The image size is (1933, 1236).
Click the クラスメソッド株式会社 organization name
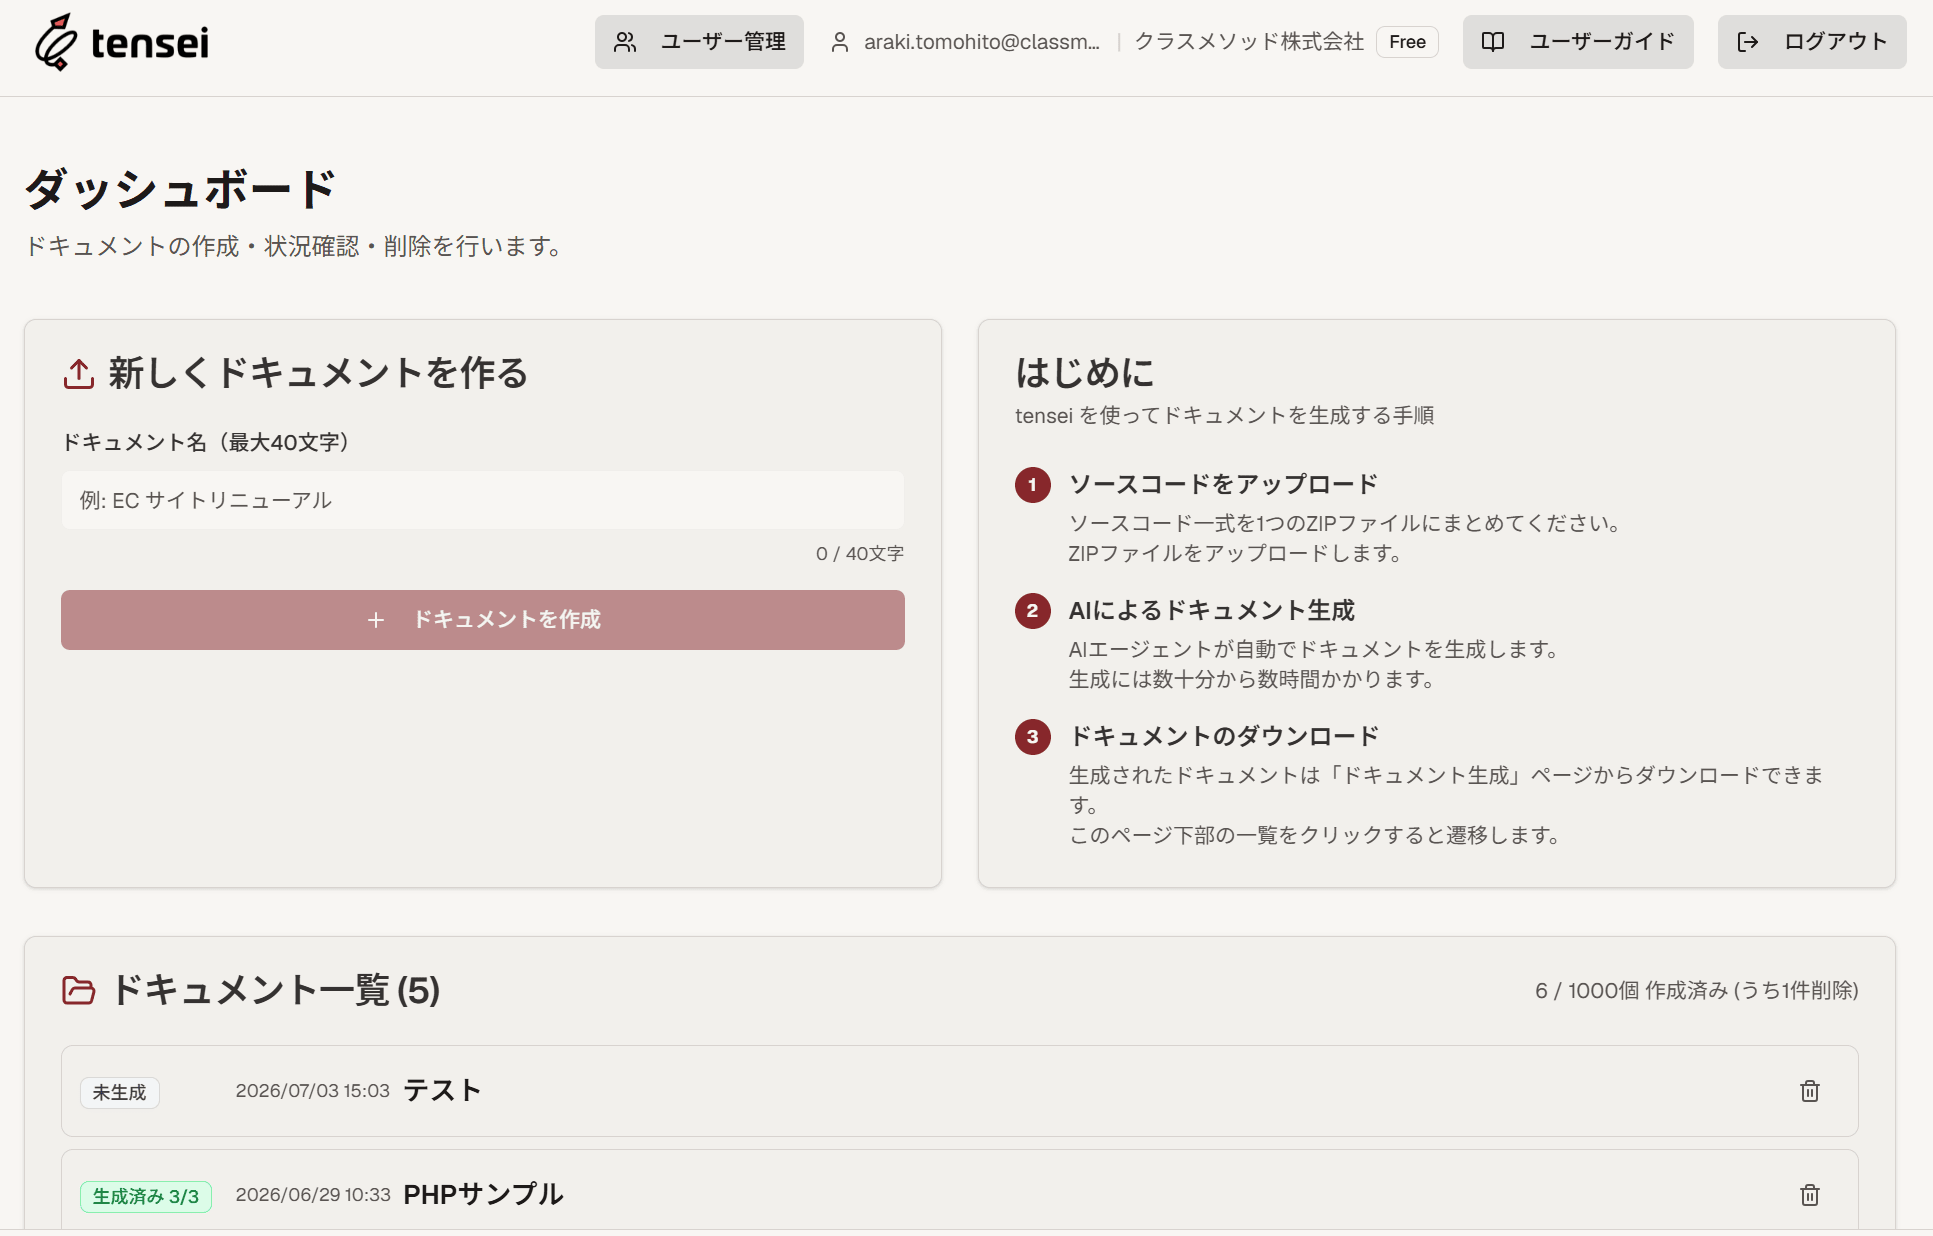pyautogui.click(x=1249, y=42)
